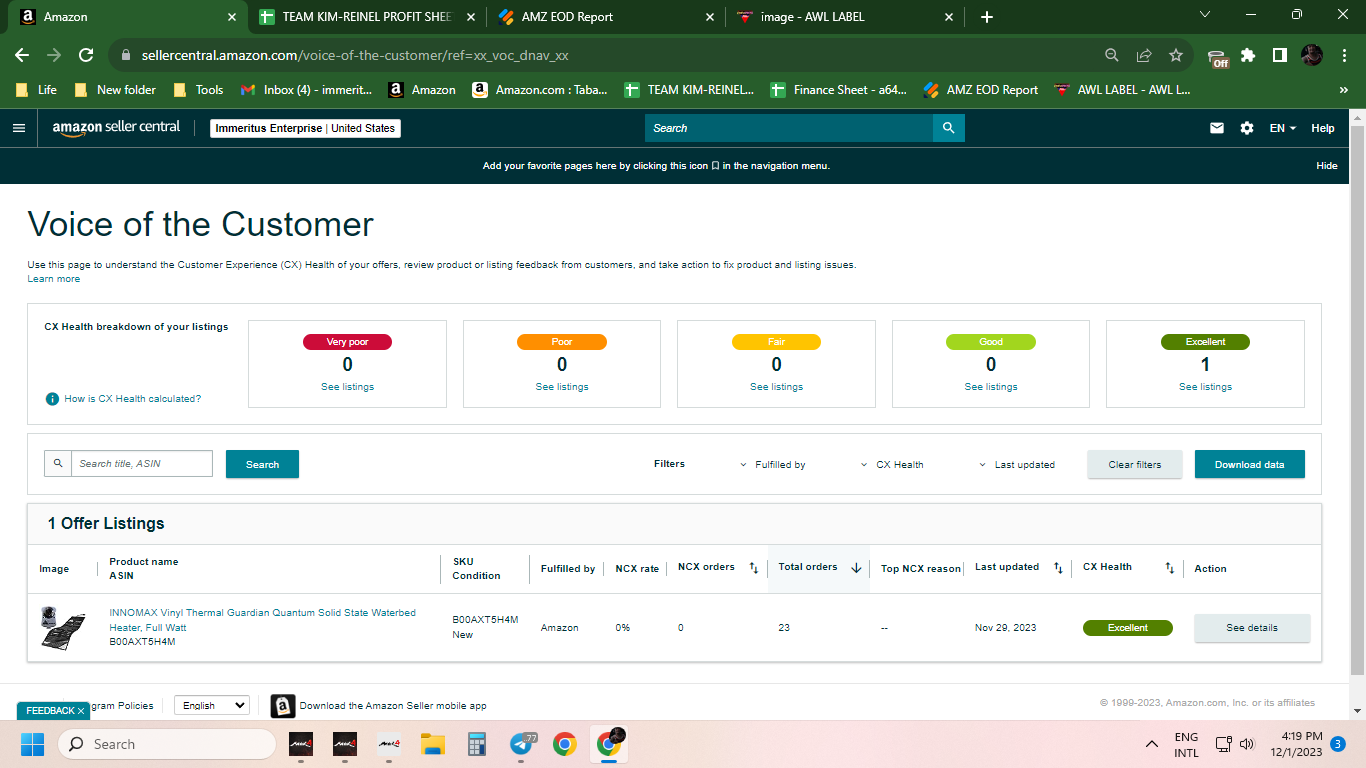This screenshot has height=768, width=1366.
Task: Open the messages envelope icon
Action: coord(1217,128)
